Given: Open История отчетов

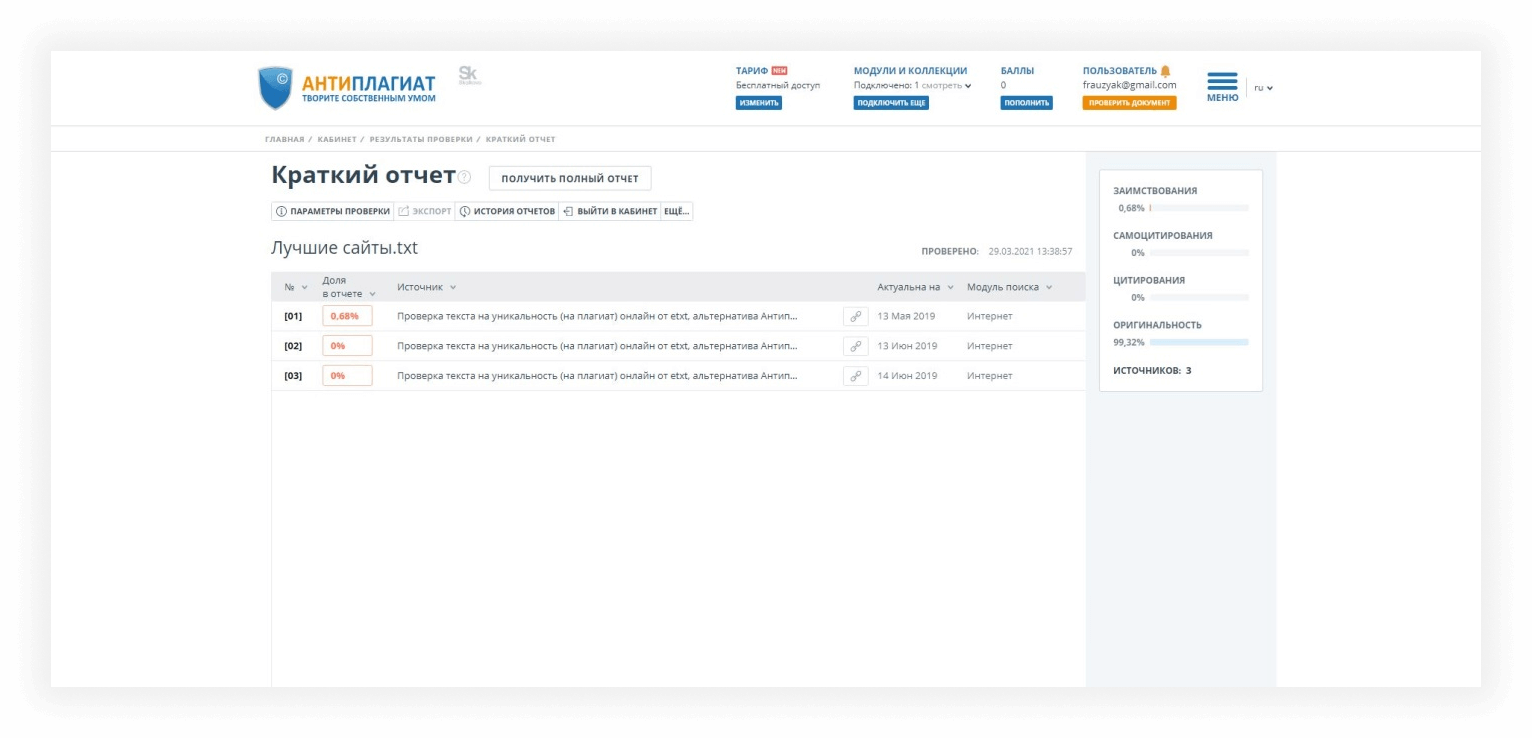Looking at the screenshot, I should point(506,211).
